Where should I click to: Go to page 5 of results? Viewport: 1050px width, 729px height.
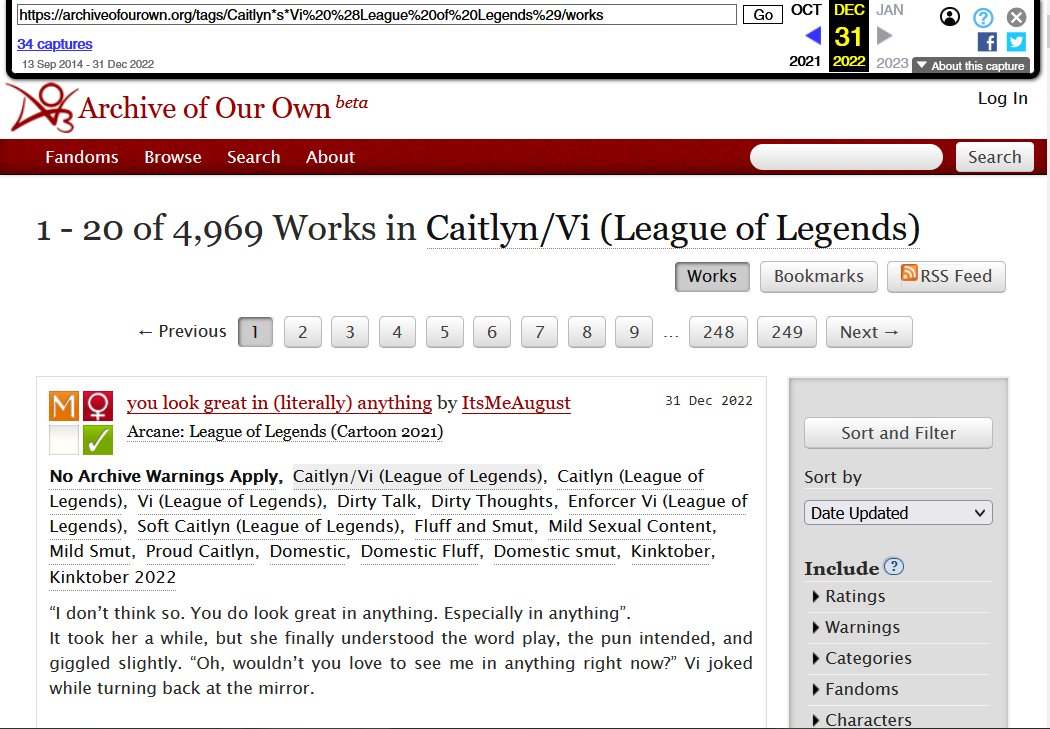point(445,332)
